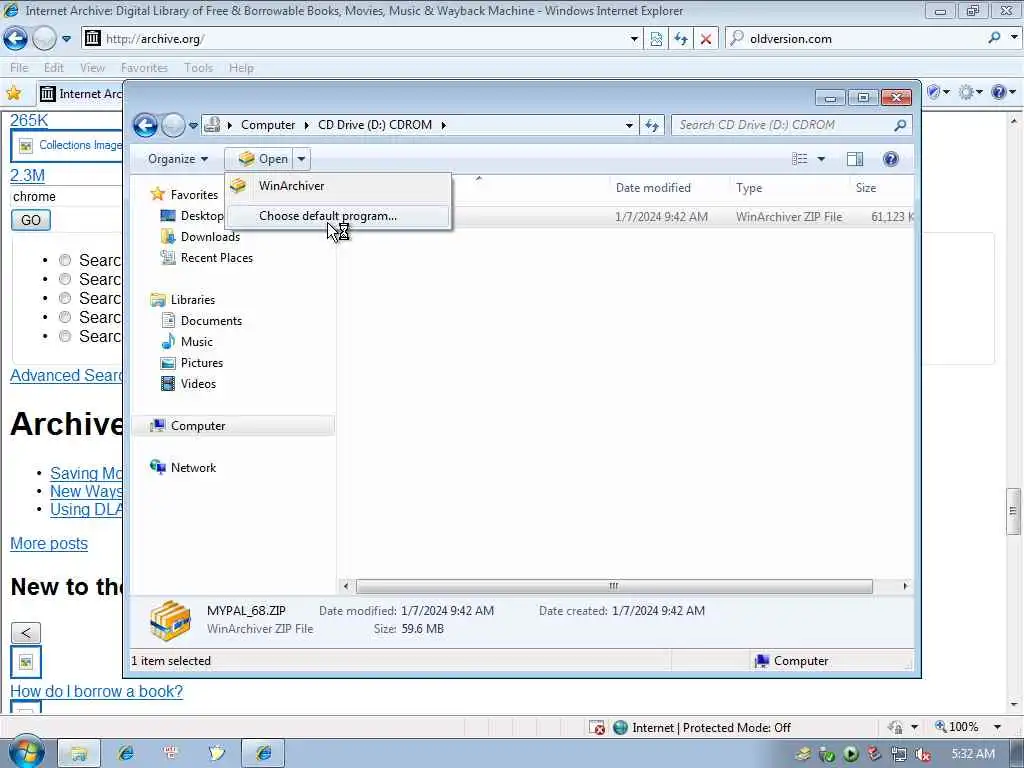
Task: Select the first Search radio button
Action: pos(65,261)
